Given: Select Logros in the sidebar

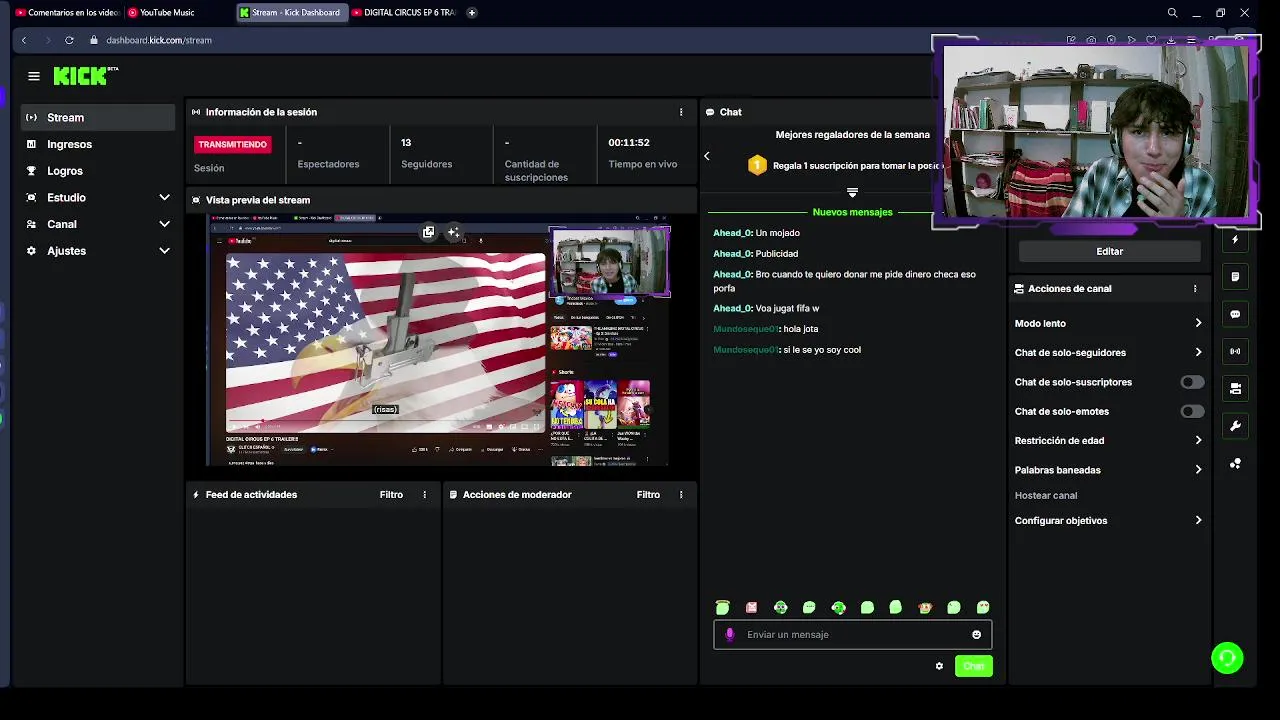Looking at the screenshot, I should (98, 171).
